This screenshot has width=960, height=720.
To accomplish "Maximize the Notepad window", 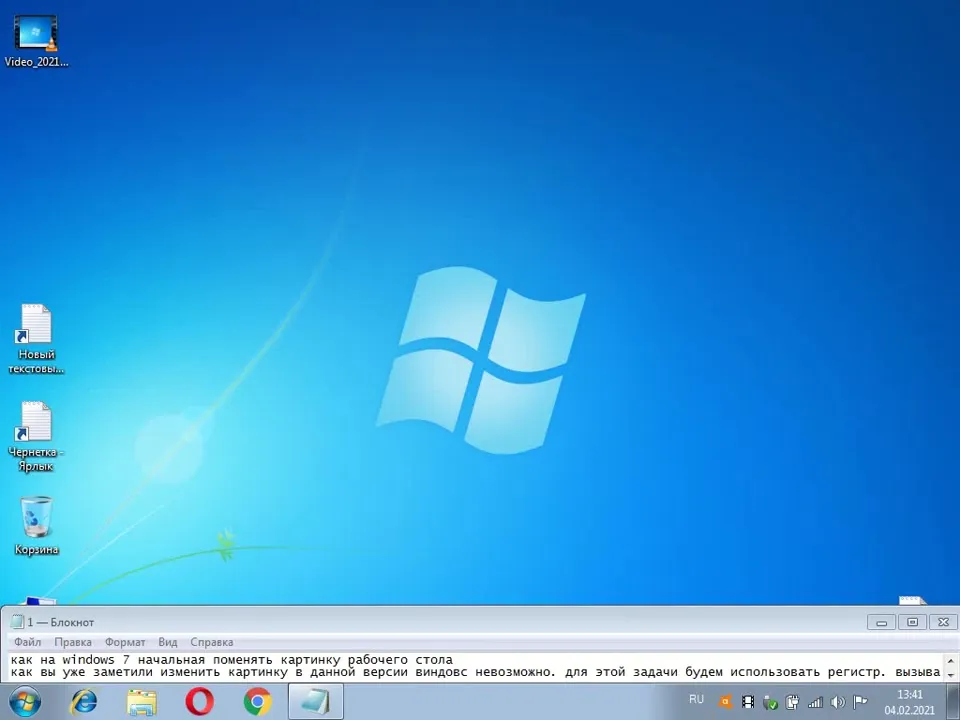I will tap(912, 622).
